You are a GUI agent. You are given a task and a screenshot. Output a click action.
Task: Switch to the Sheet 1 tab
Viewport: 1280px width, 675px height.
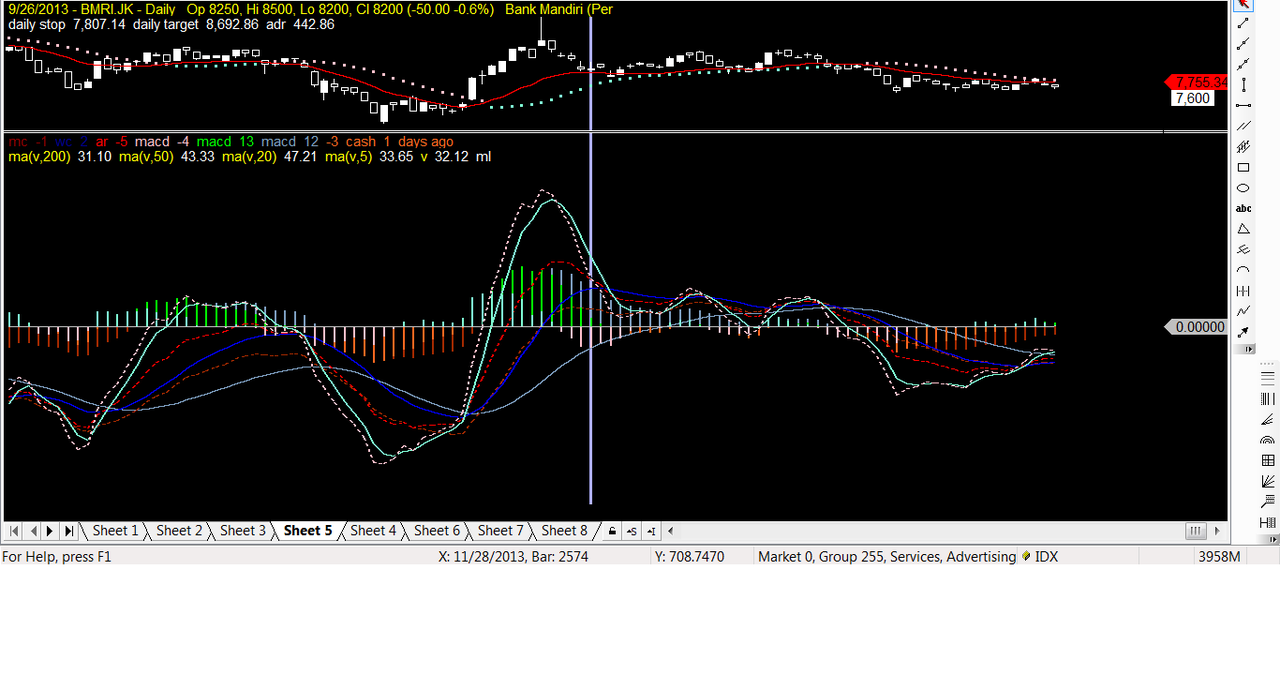pos(115,531)
